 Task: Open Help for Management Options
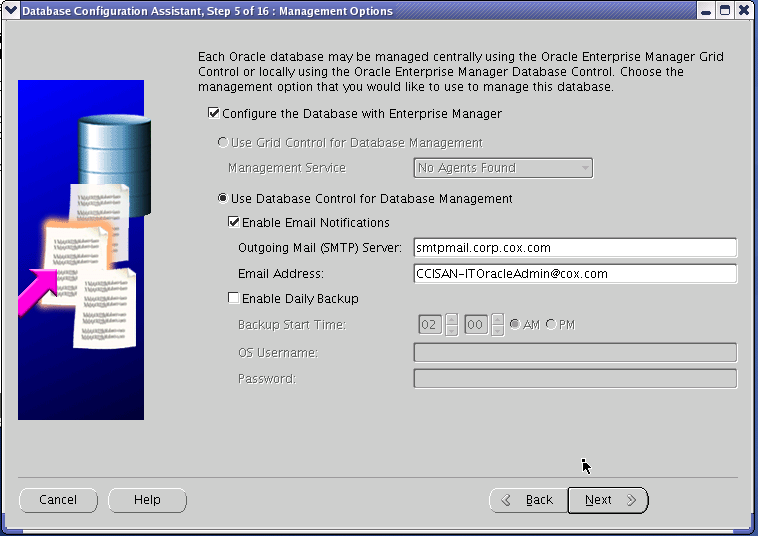tap(147, 500)
